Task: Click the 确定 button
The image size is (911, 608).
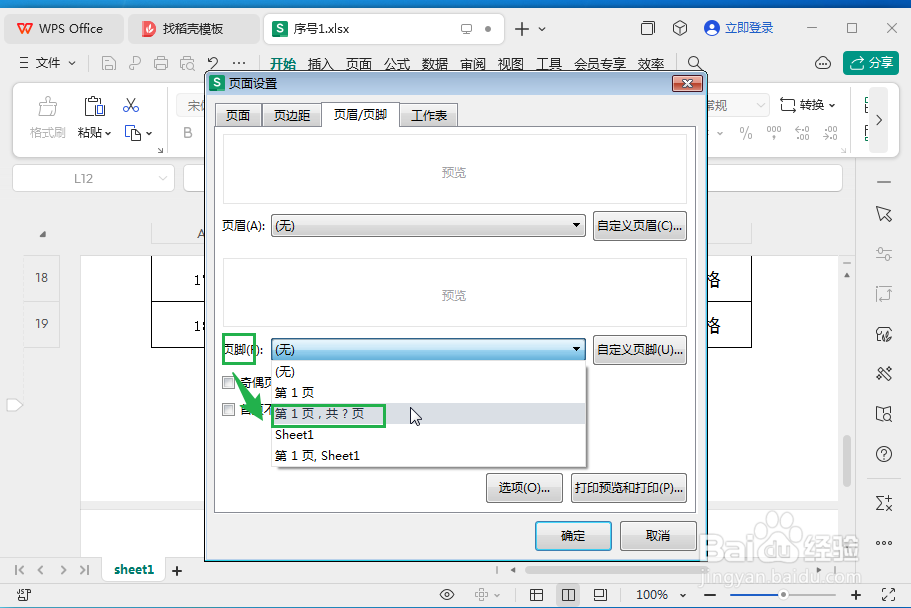Action: tap(573, 536)
